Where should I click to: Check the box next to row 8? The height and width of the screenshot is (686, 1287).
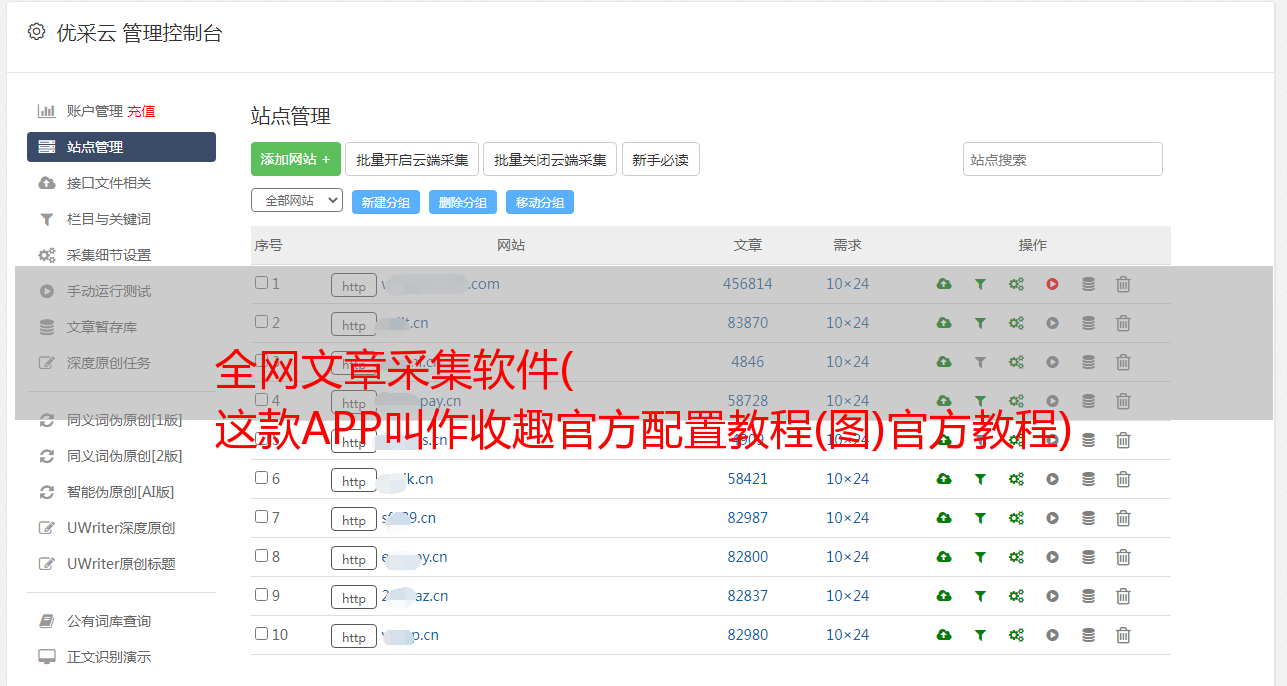[261, 556]
